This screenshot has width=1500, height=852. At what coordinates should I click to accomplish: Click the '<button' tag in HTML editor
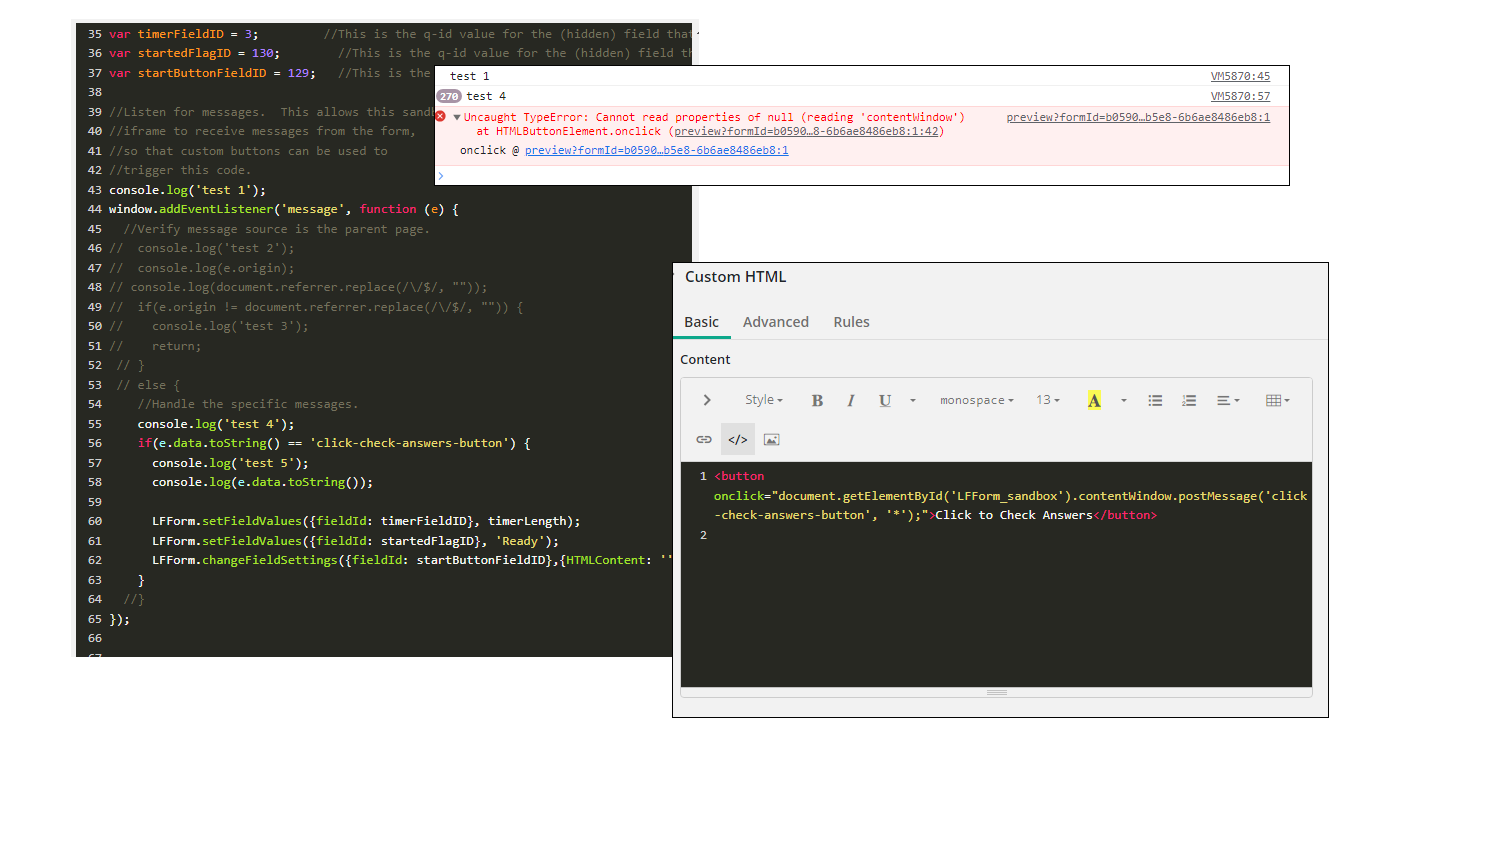coord(739,476)
